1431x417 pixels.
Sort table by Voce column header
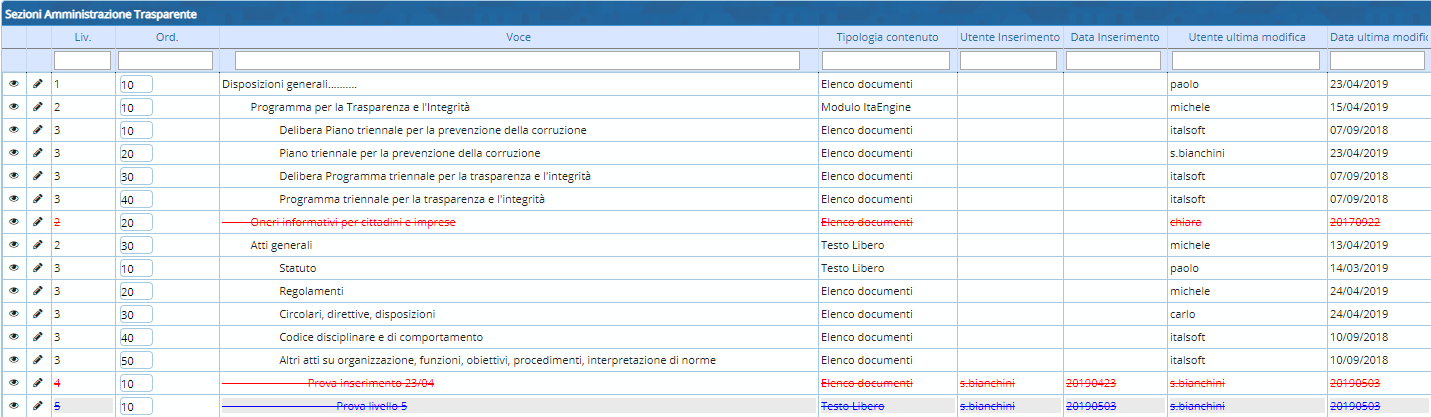tap(518, 37)
